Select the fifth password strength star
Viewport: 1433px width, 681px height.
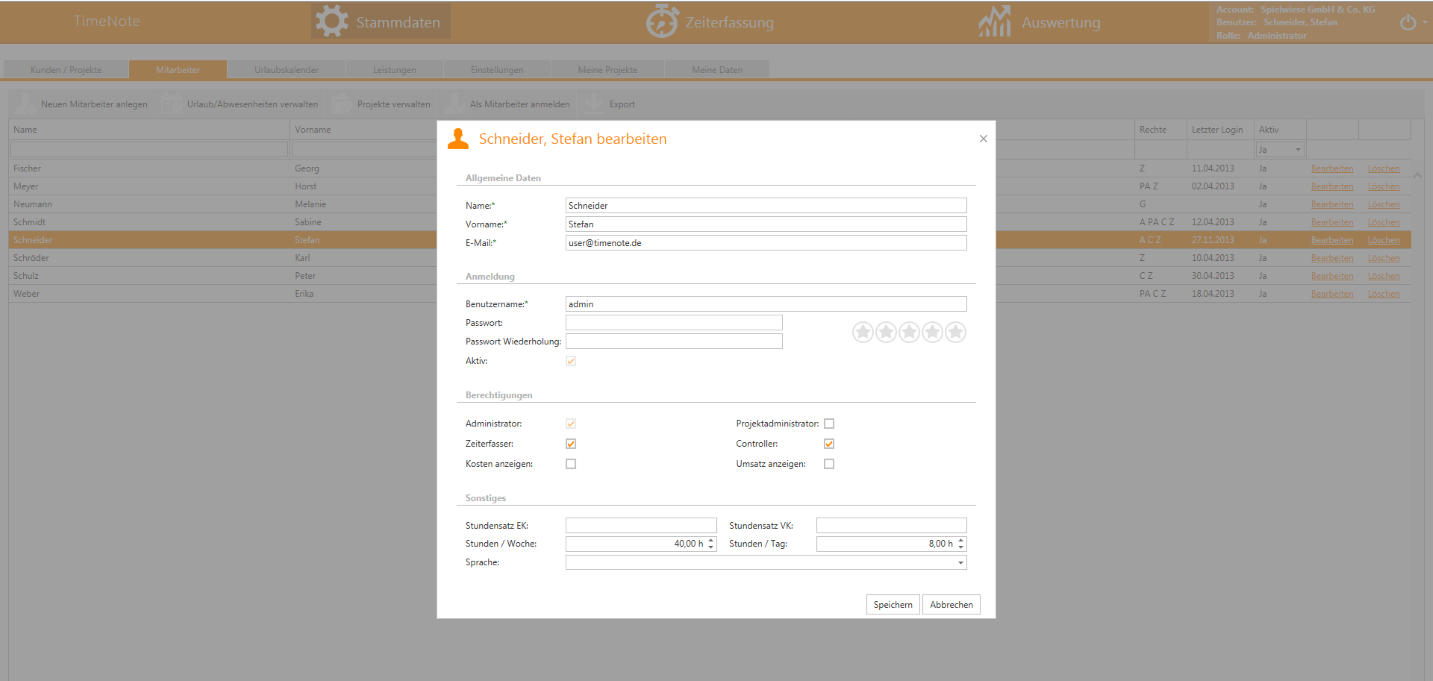(956, 332)
